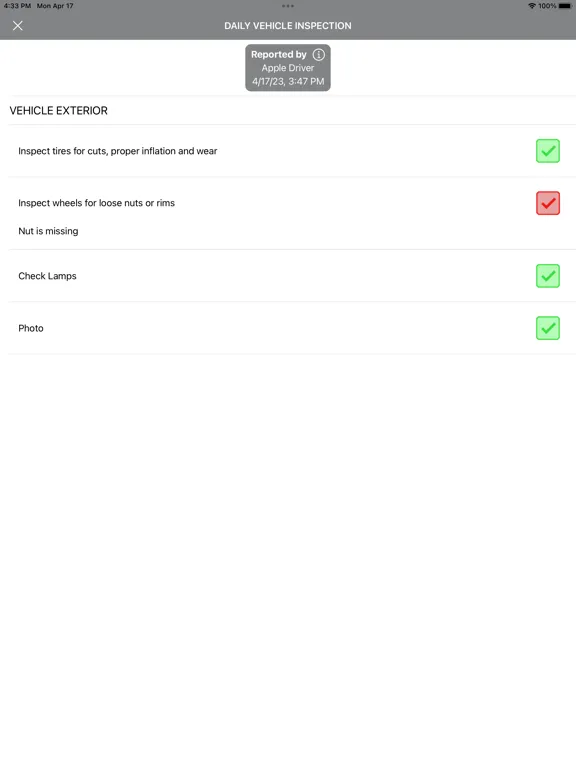
Task: Toggle the tires inspection green checkbox
Action: [548, 151]
